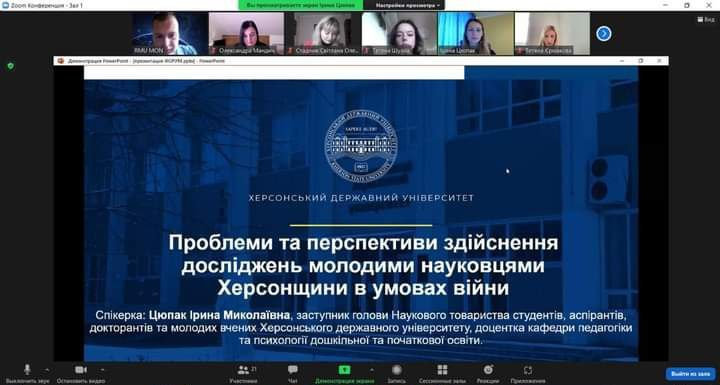Expand share screen options arrow

click(371, 369)
